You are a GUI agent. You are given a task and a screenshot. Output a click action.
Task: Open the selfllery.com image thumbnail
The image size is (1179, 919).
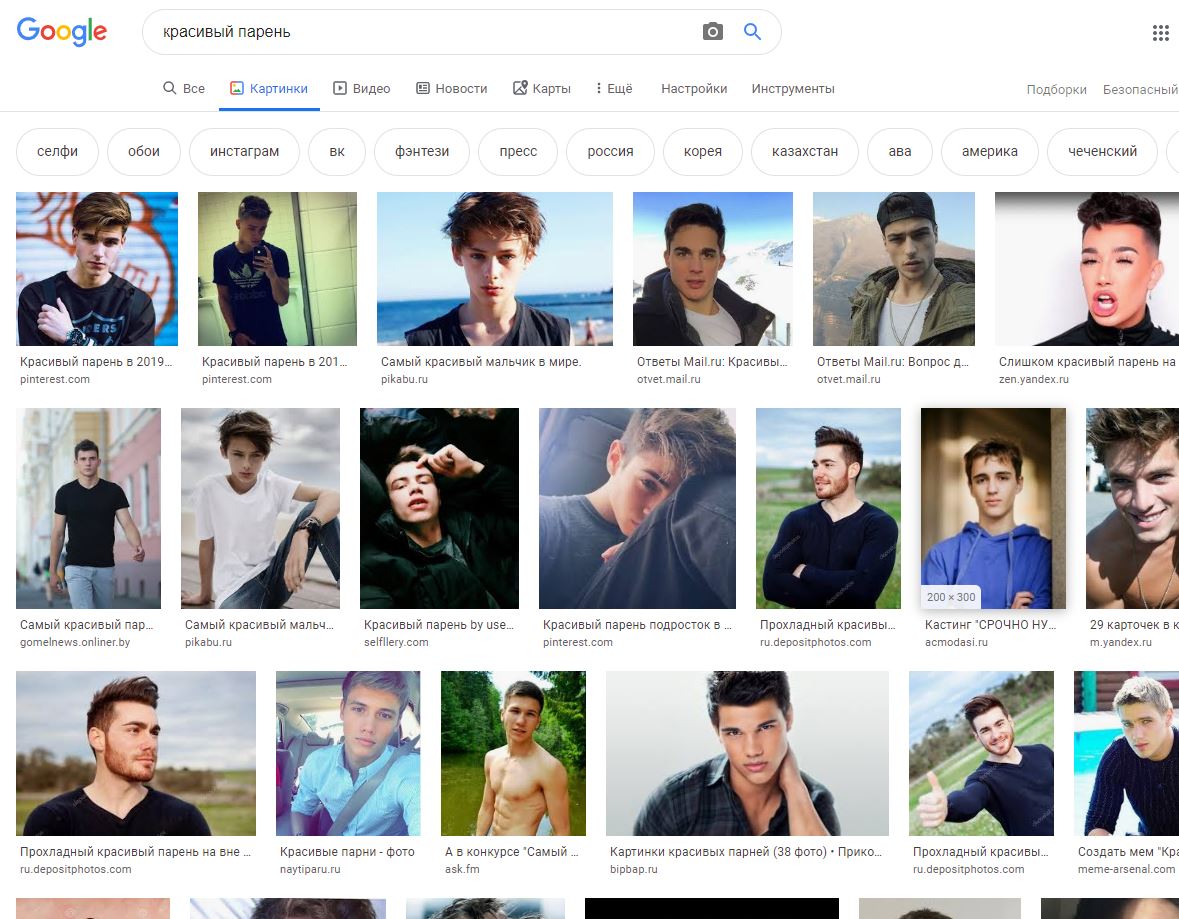439,508
